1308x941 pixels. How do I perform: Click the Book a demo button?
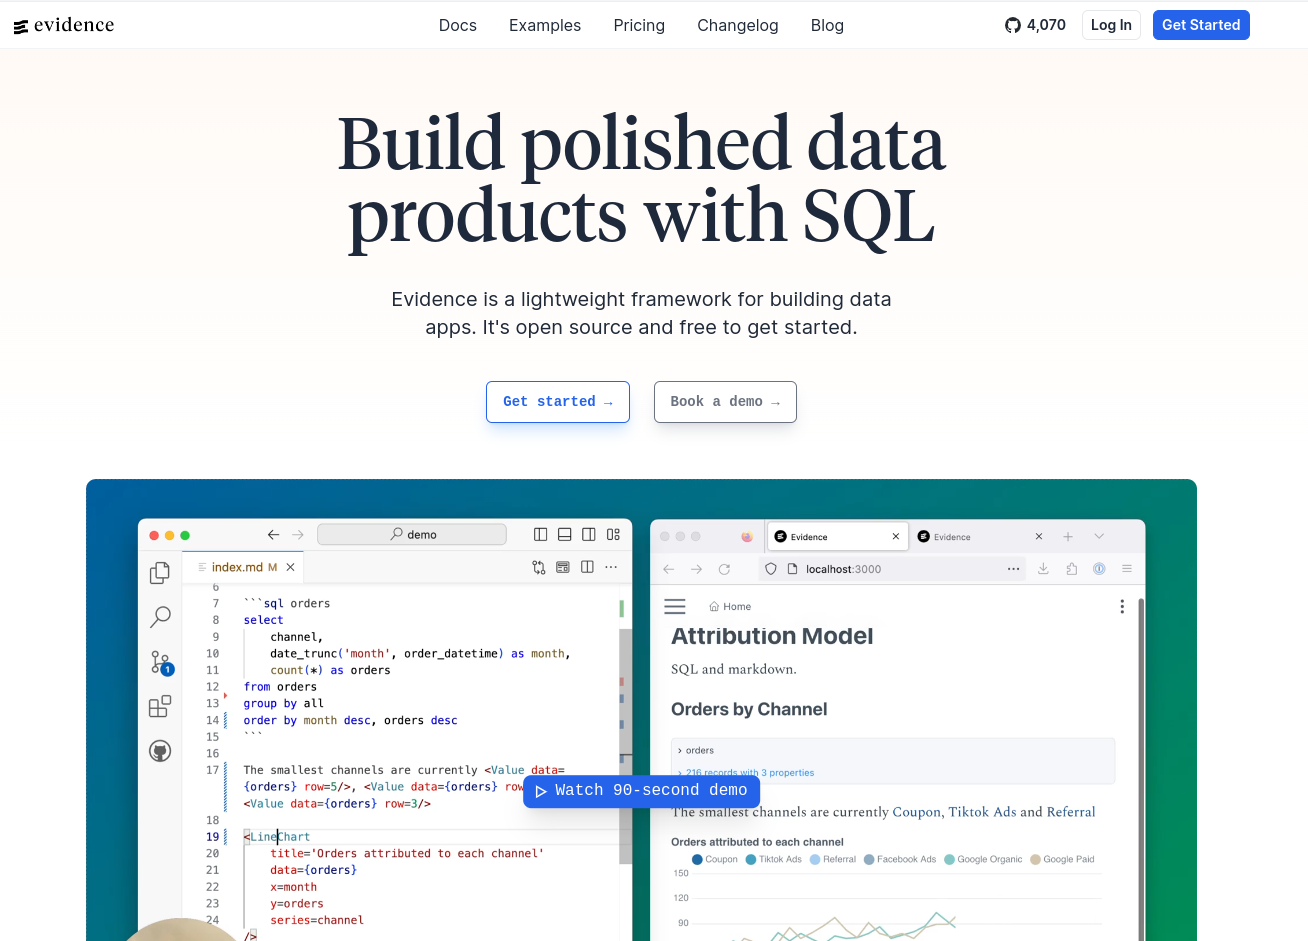[725, 402]
